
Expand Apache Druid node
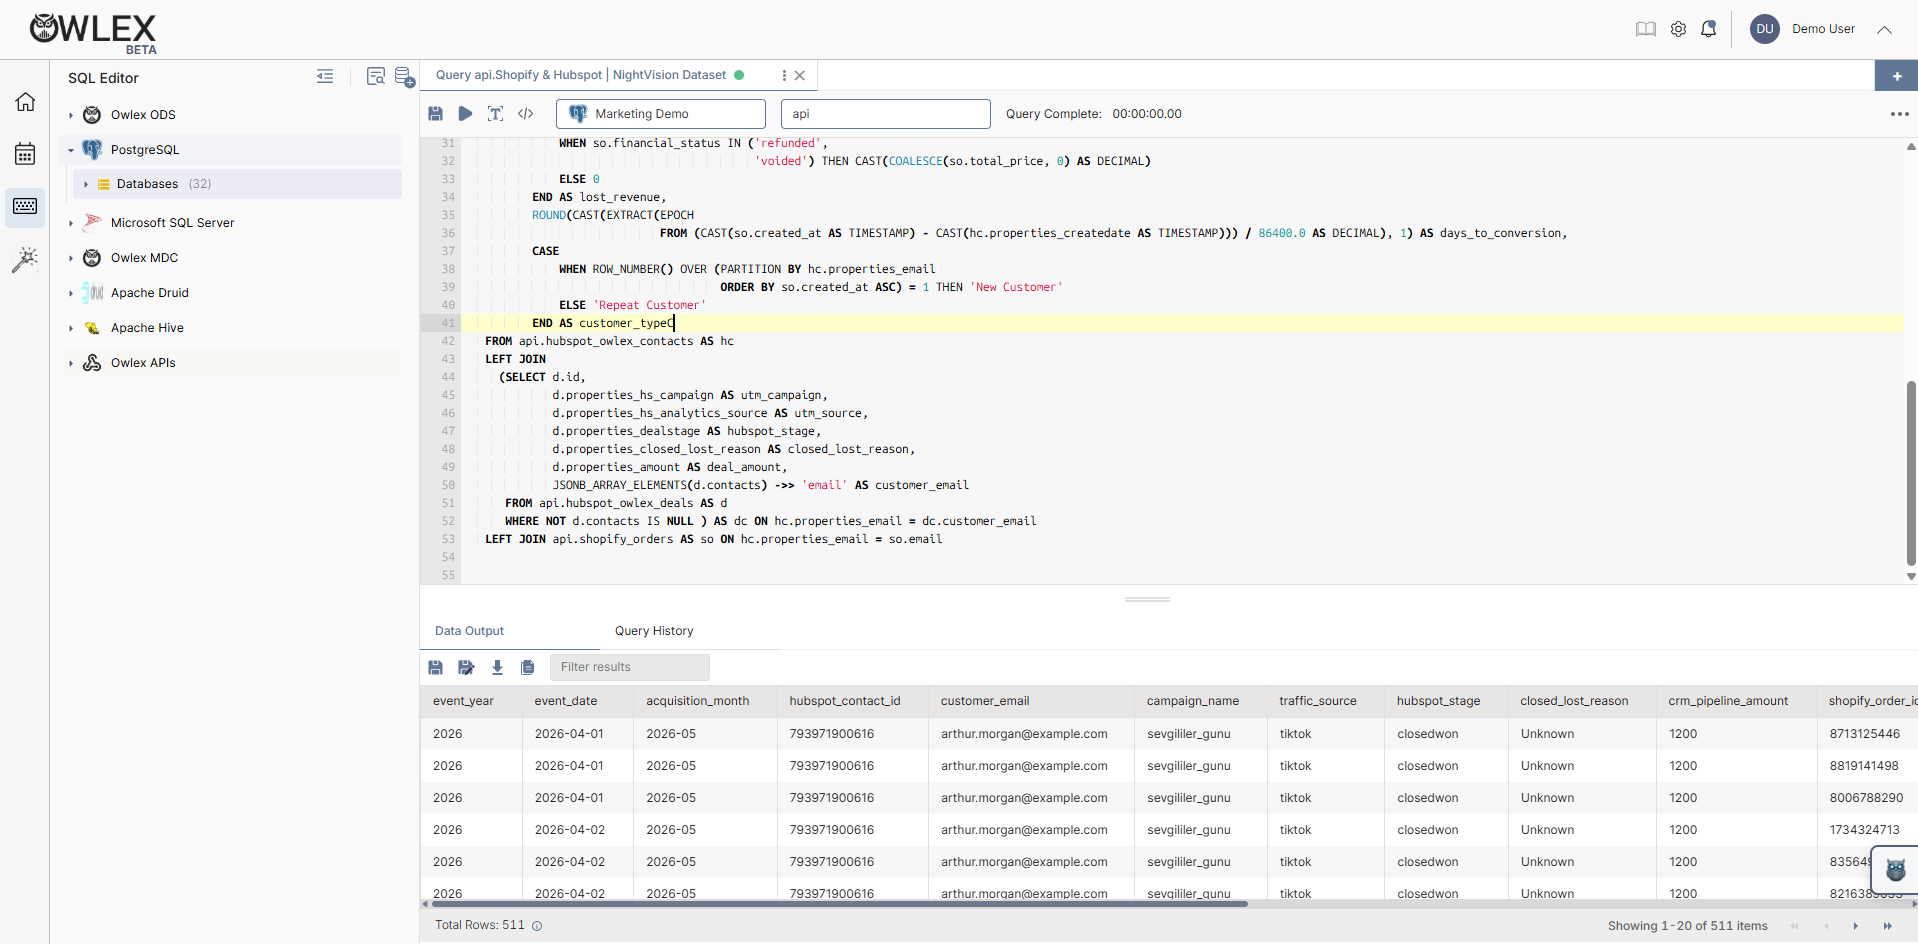click(x=71, y=293)
